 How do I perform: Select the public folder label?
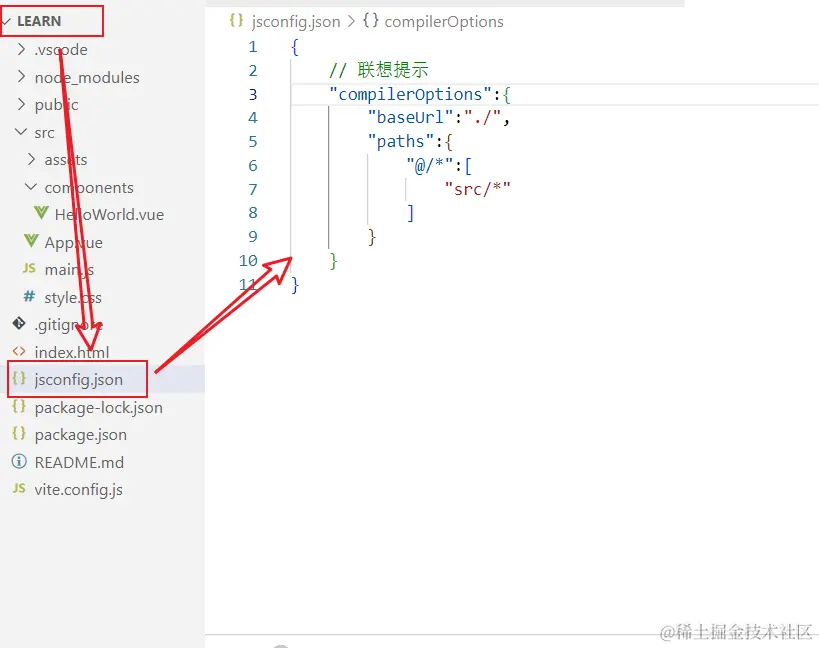point(56,105)
